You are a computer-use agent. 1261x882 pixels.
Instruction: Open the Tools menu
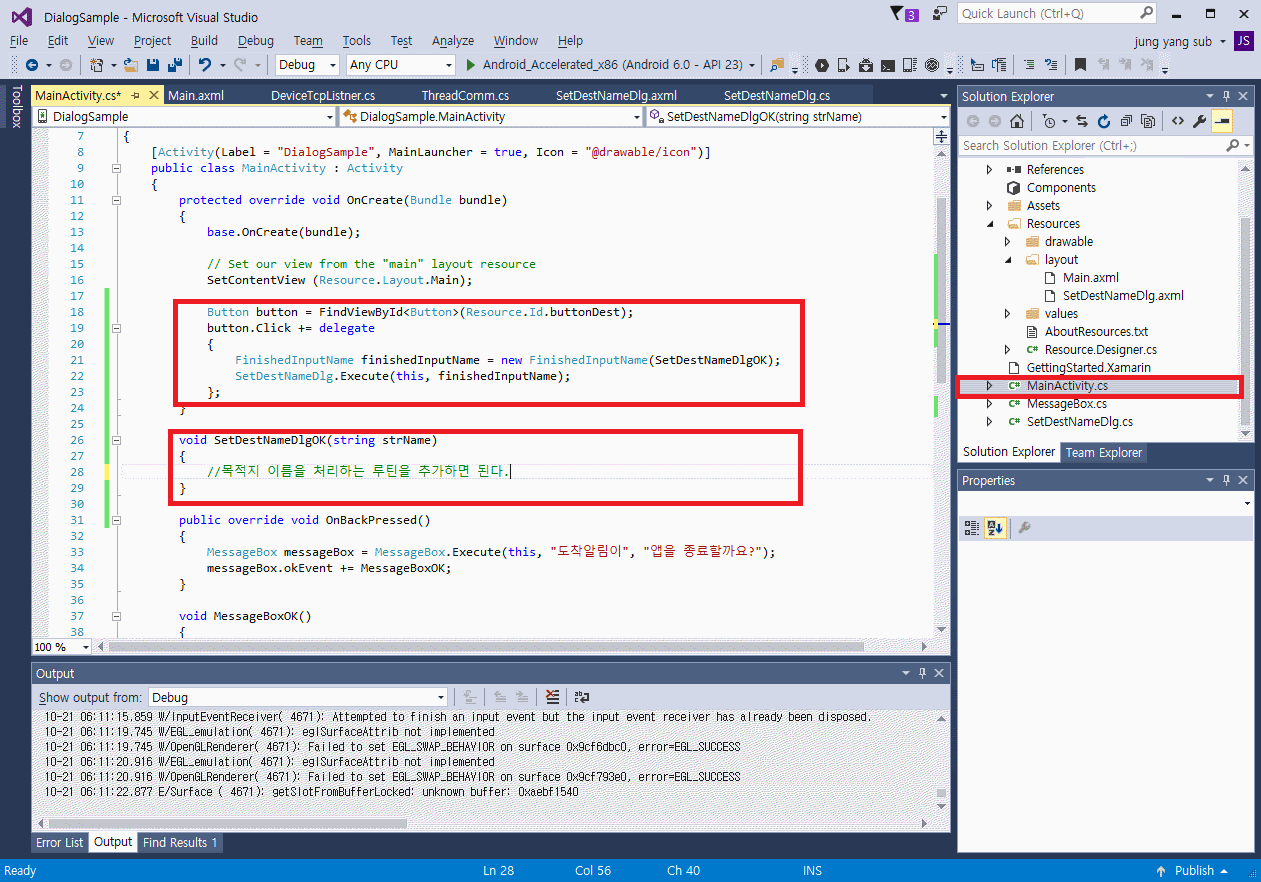(x=356, y=41)
